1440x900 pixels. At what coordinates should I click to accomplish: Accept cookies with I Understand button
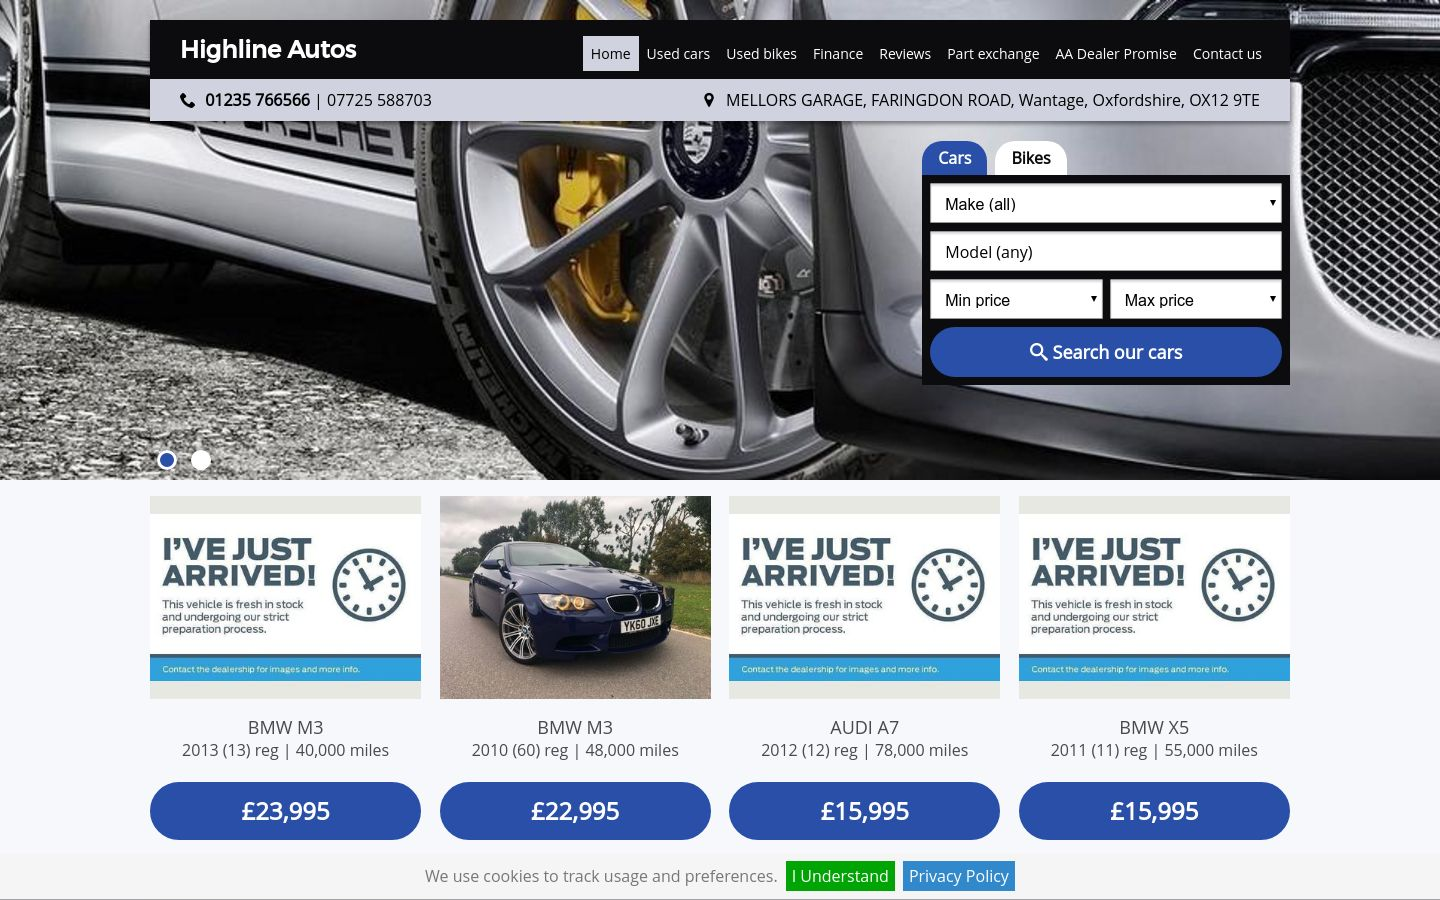tap(840, 876)
